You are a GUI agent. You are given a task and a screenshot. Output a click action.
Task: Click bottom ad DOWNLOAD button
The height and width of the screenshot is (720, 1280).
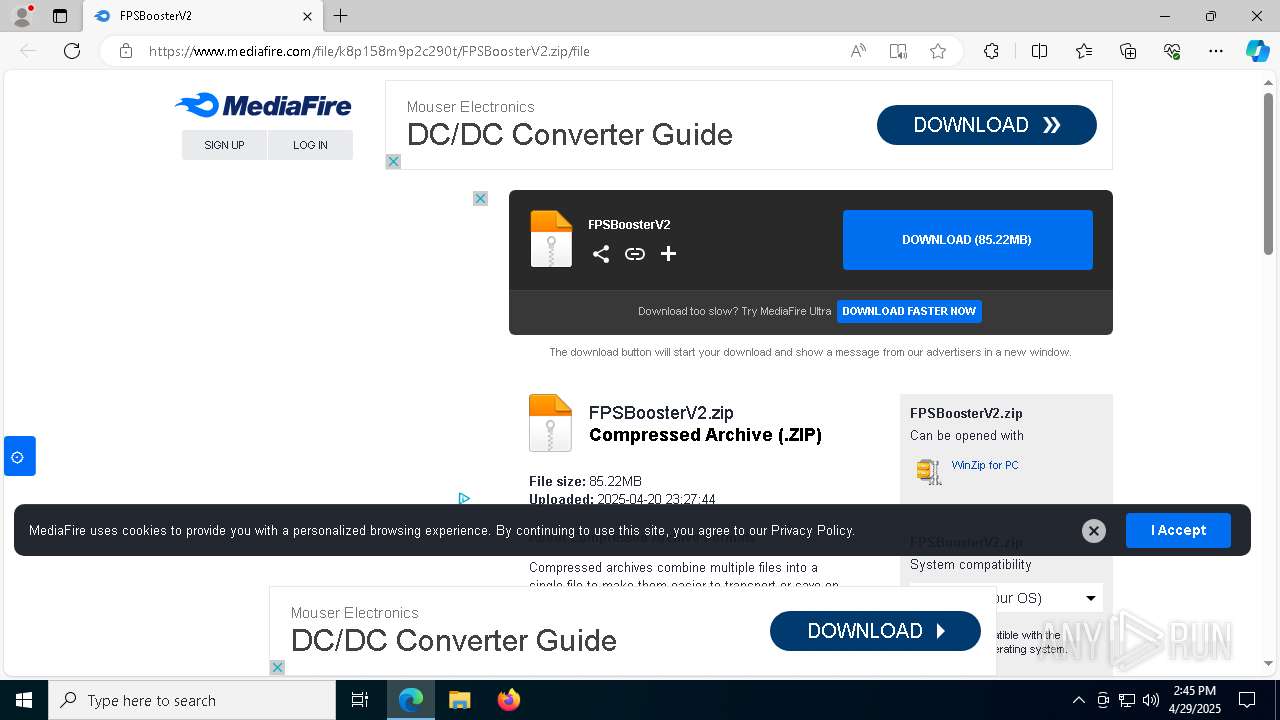(875, 631)
